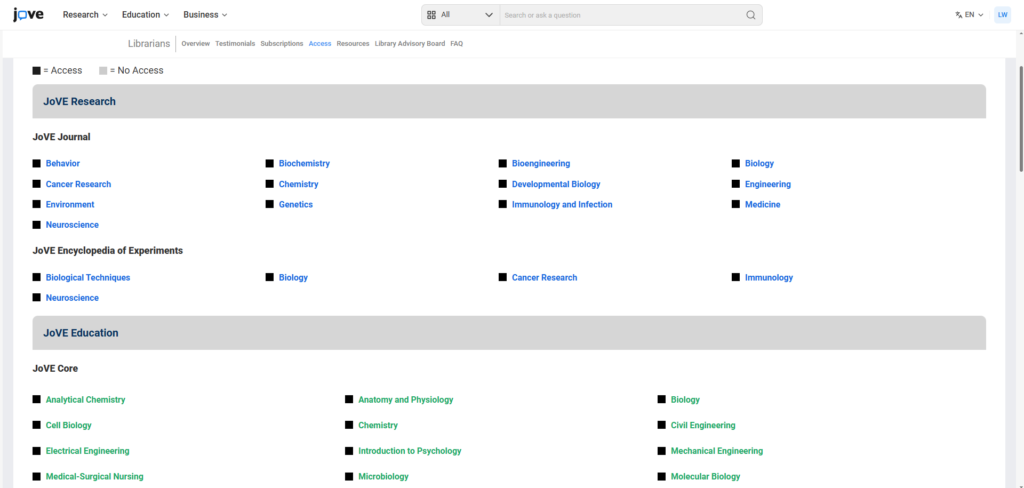Screen dimensions: 1024x488
Task: Expand the Research dropdown menu
Action: click(x=86, y=15)
